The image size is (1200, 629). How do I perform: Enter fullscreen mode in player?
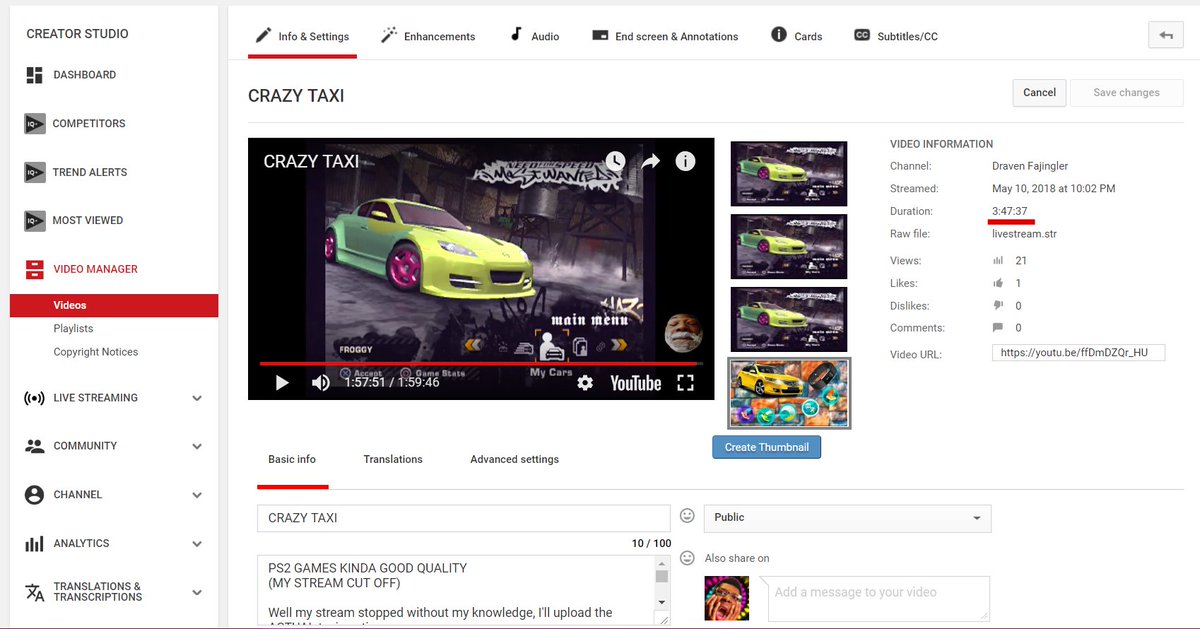coord(685,383)
